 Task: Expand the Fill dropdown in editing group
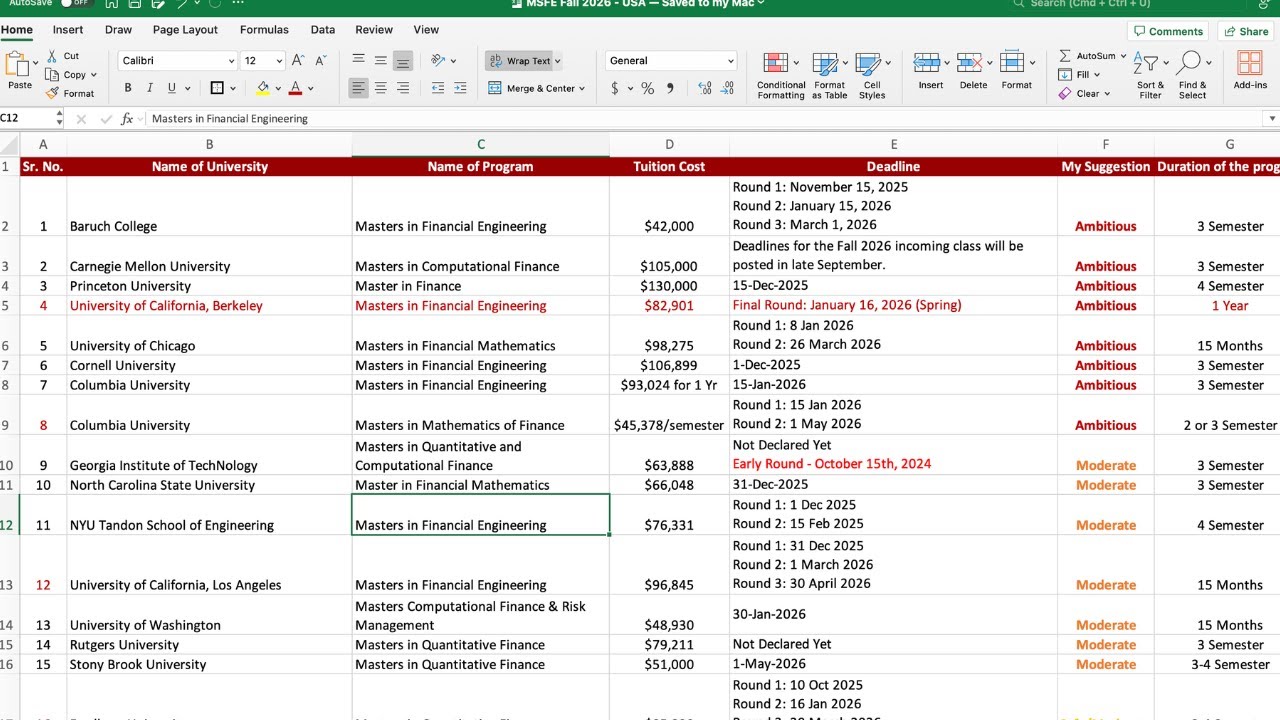click(1097, 75)
